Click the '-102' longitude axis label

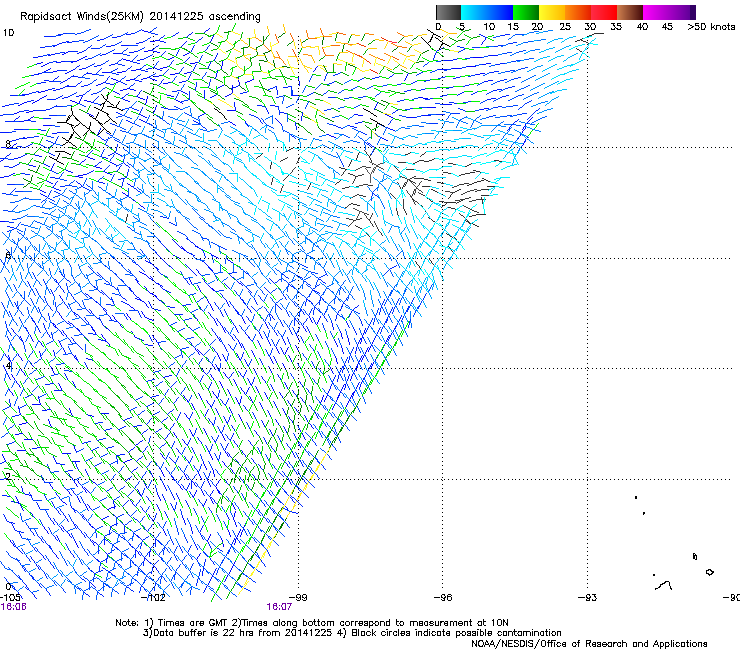pos(153,598)
